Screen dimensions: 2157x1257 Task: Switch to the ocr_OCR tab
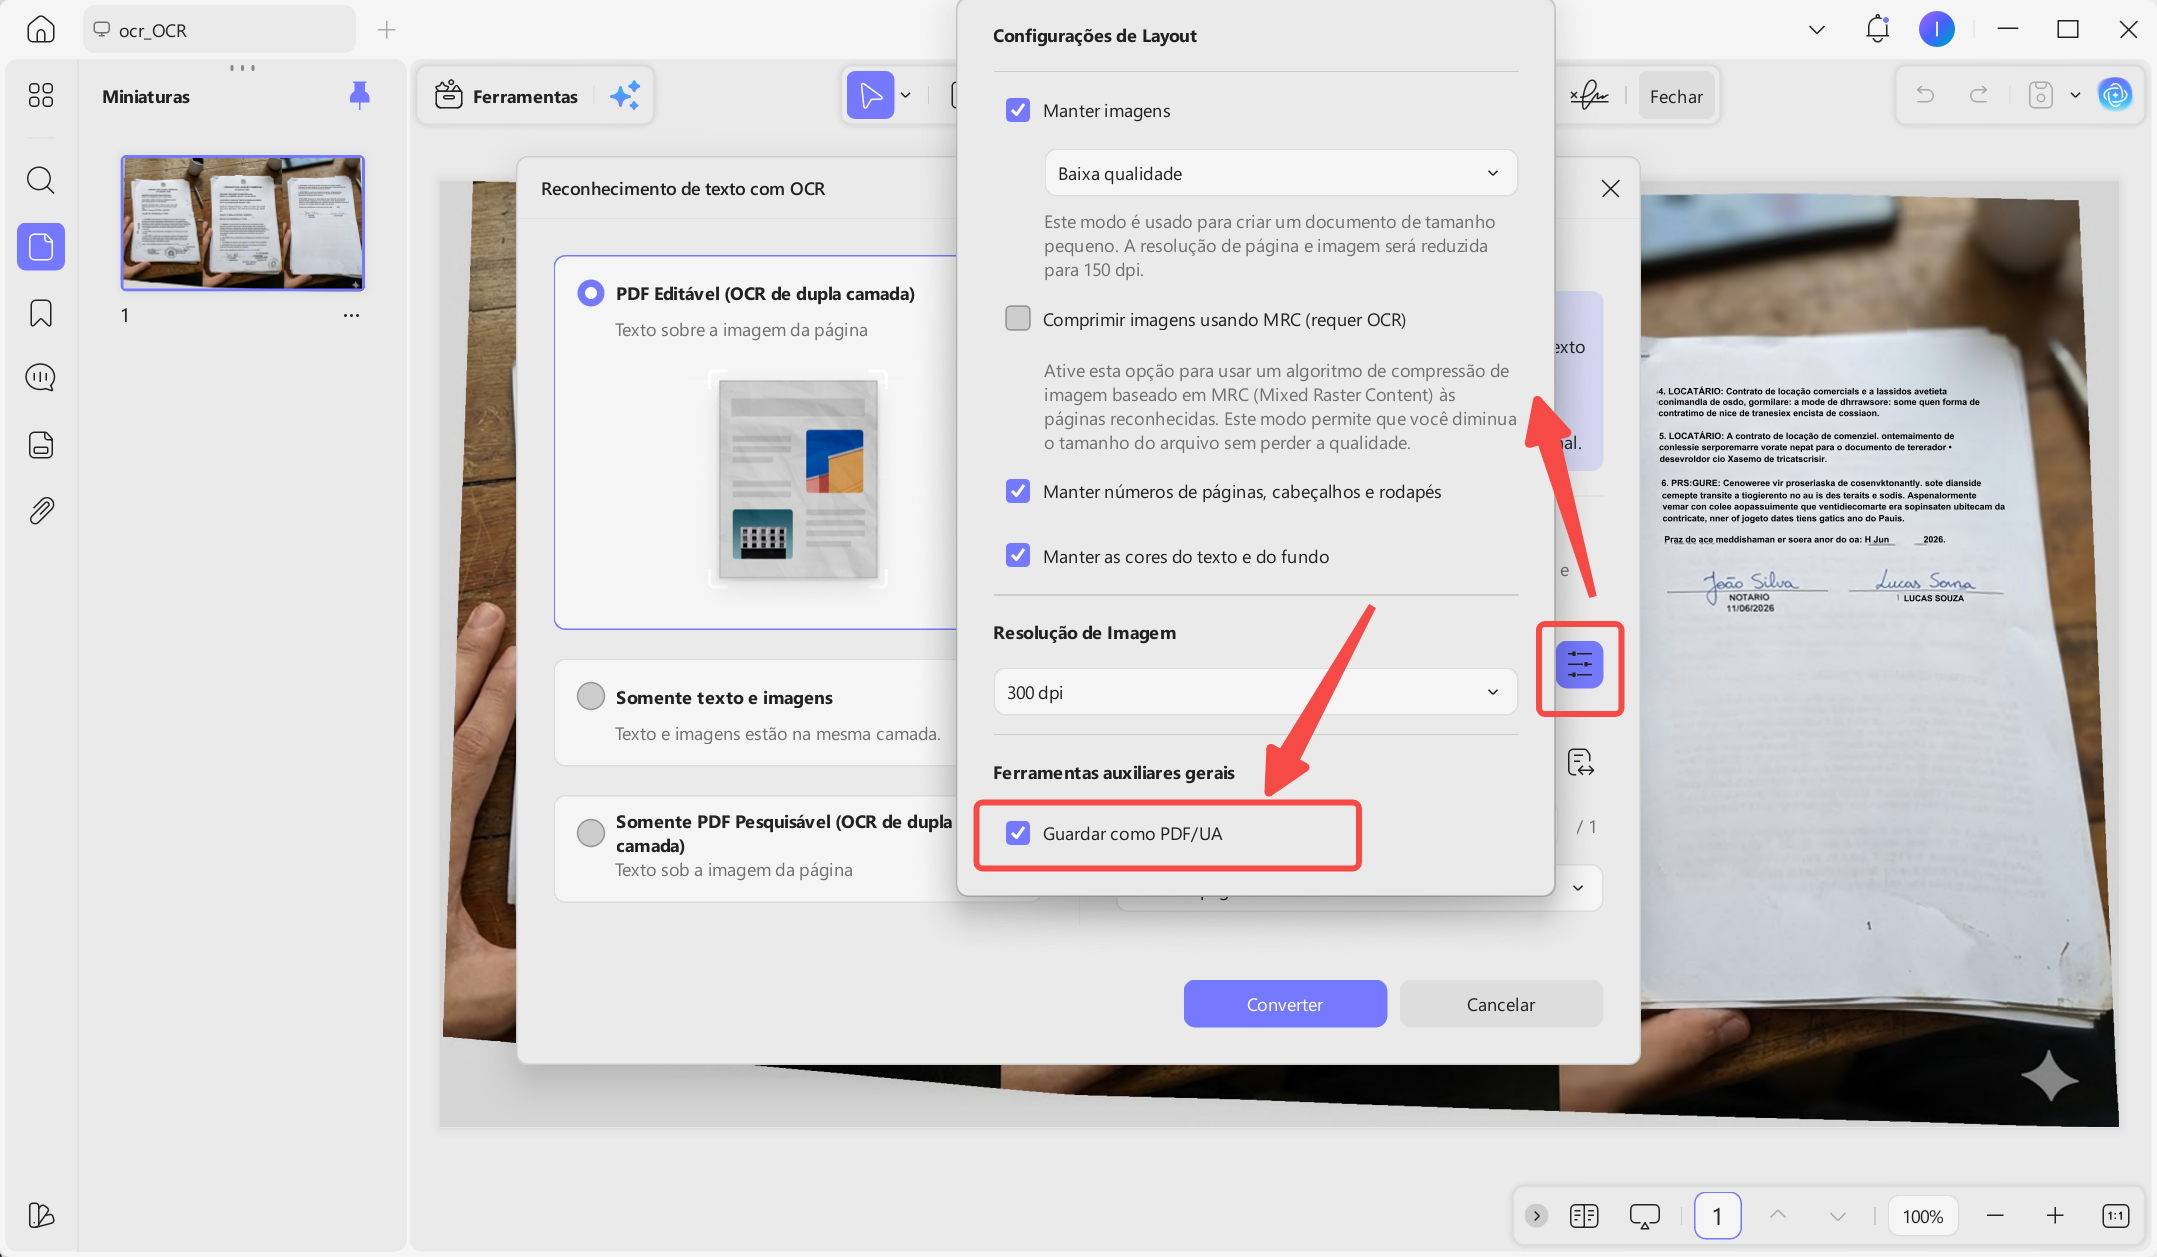point(219,30)
